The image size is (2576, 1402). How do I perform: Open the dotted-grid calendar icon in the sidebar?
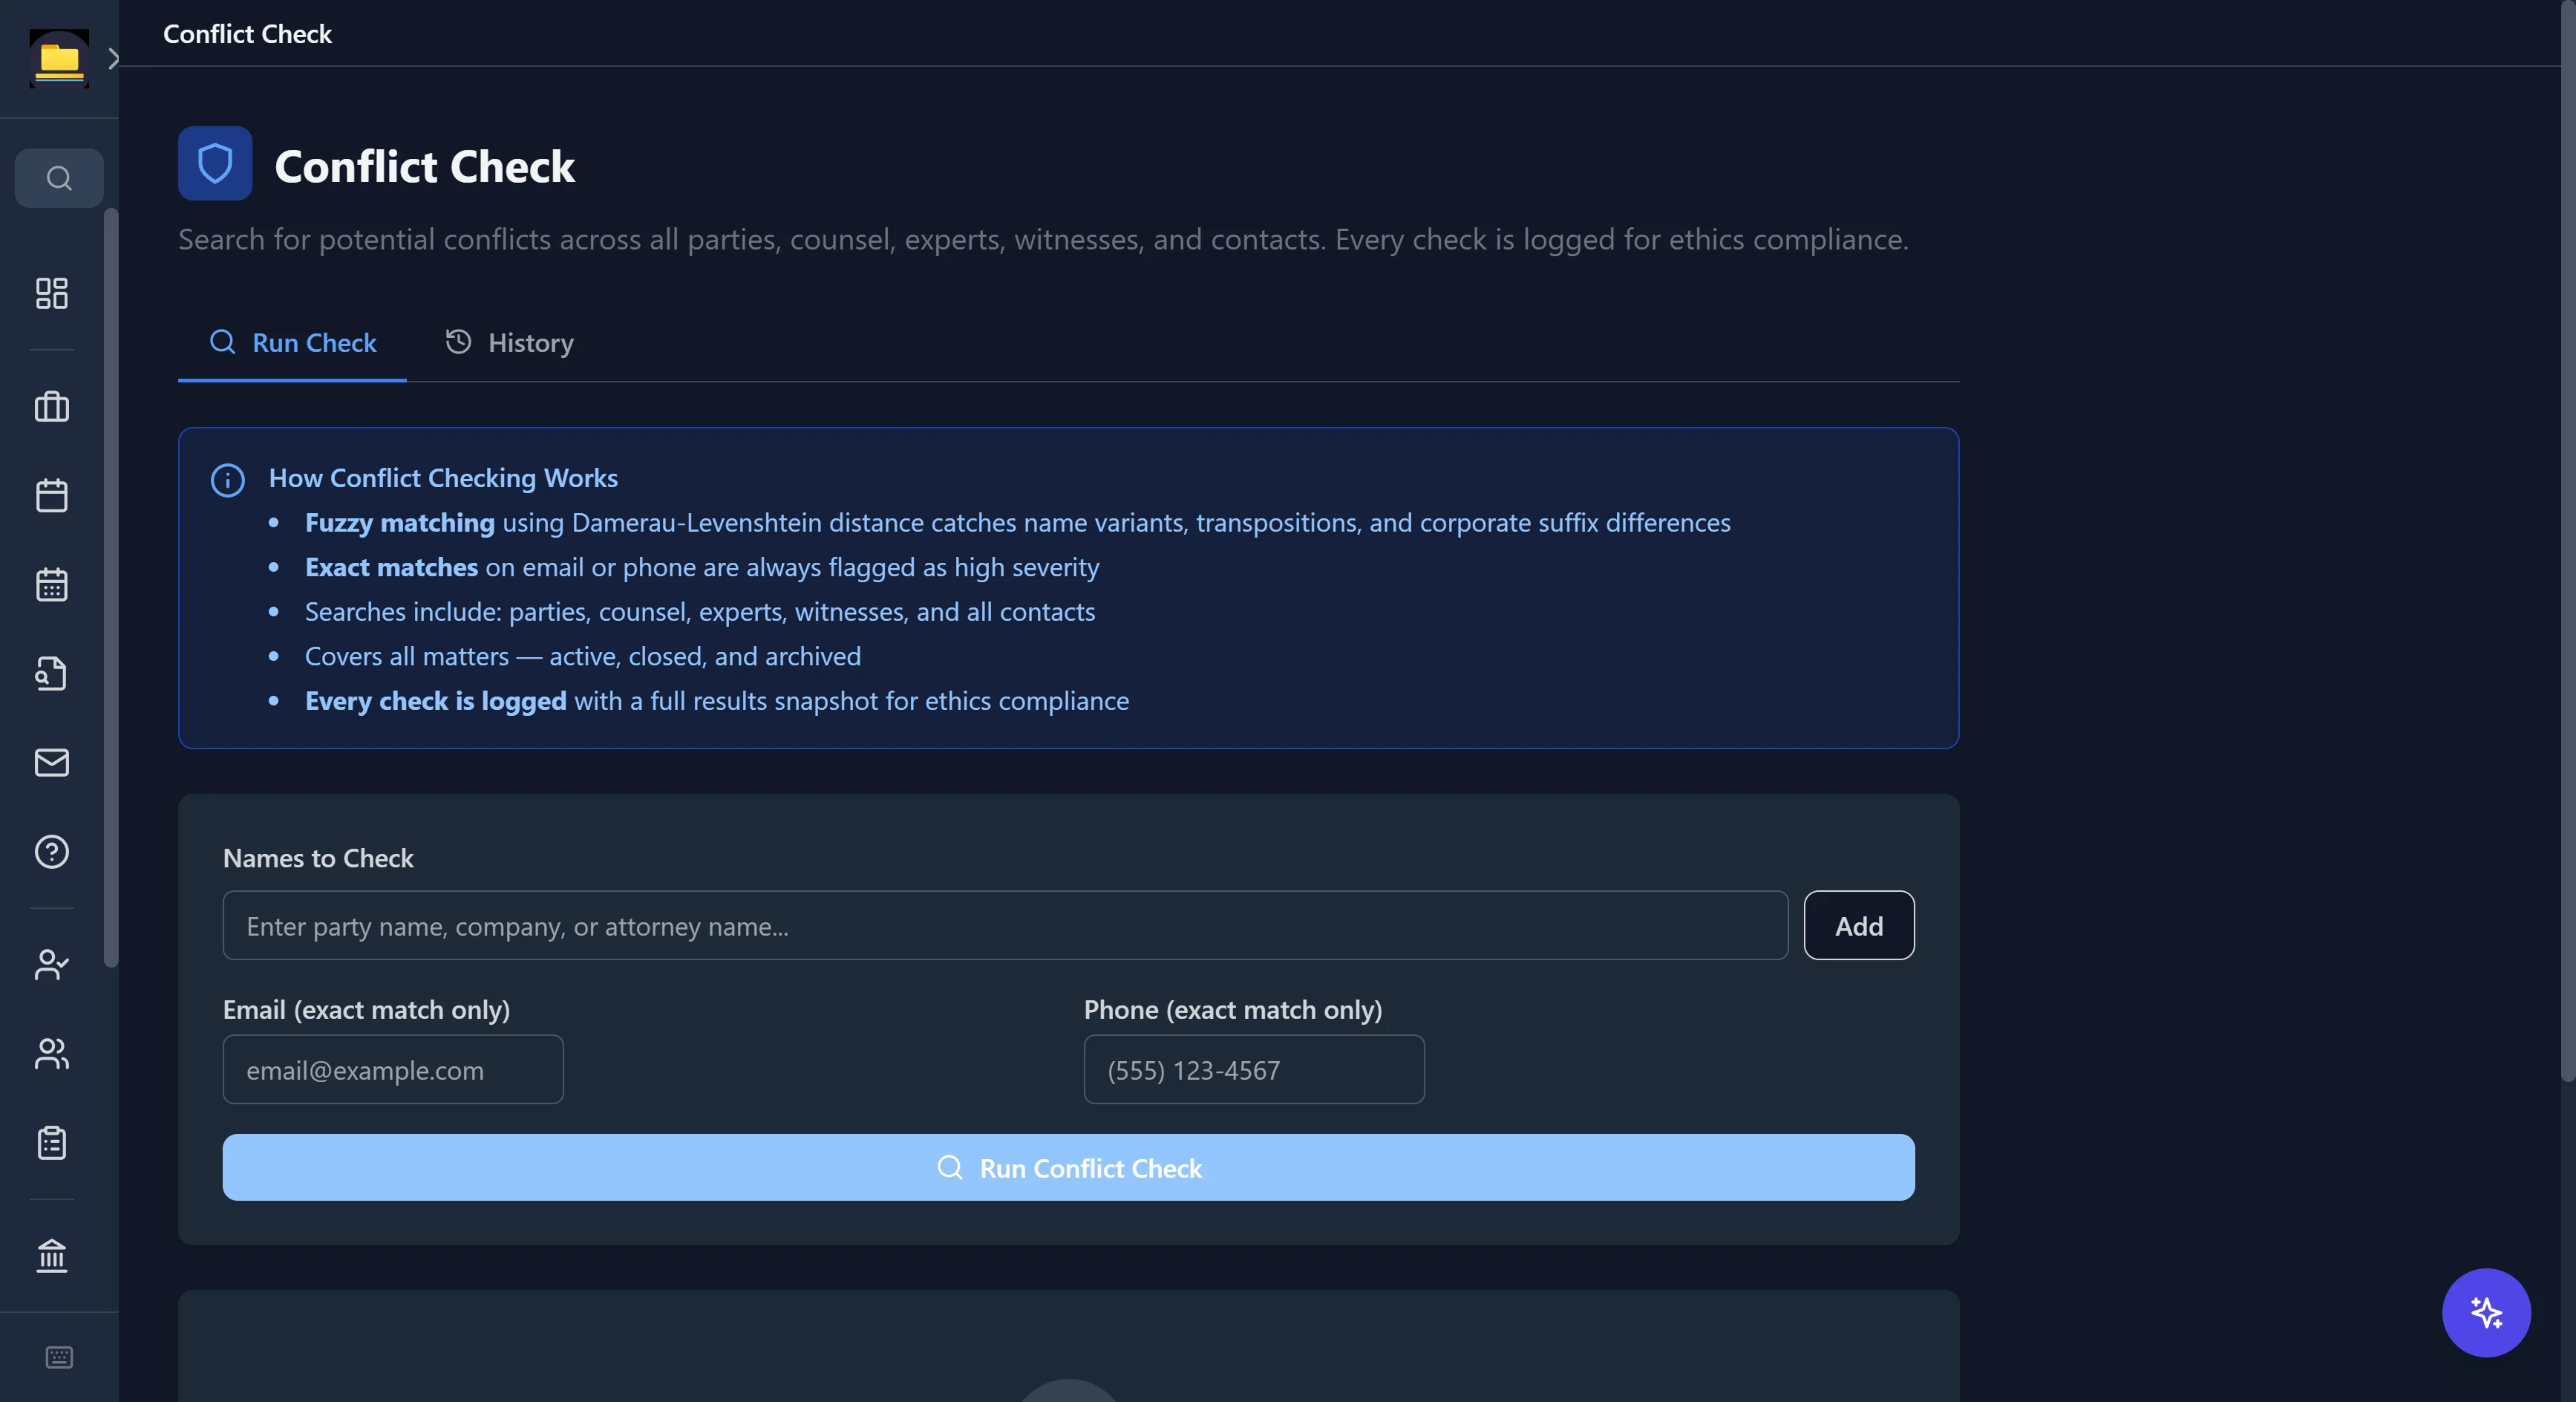click(x=52, y=584)
